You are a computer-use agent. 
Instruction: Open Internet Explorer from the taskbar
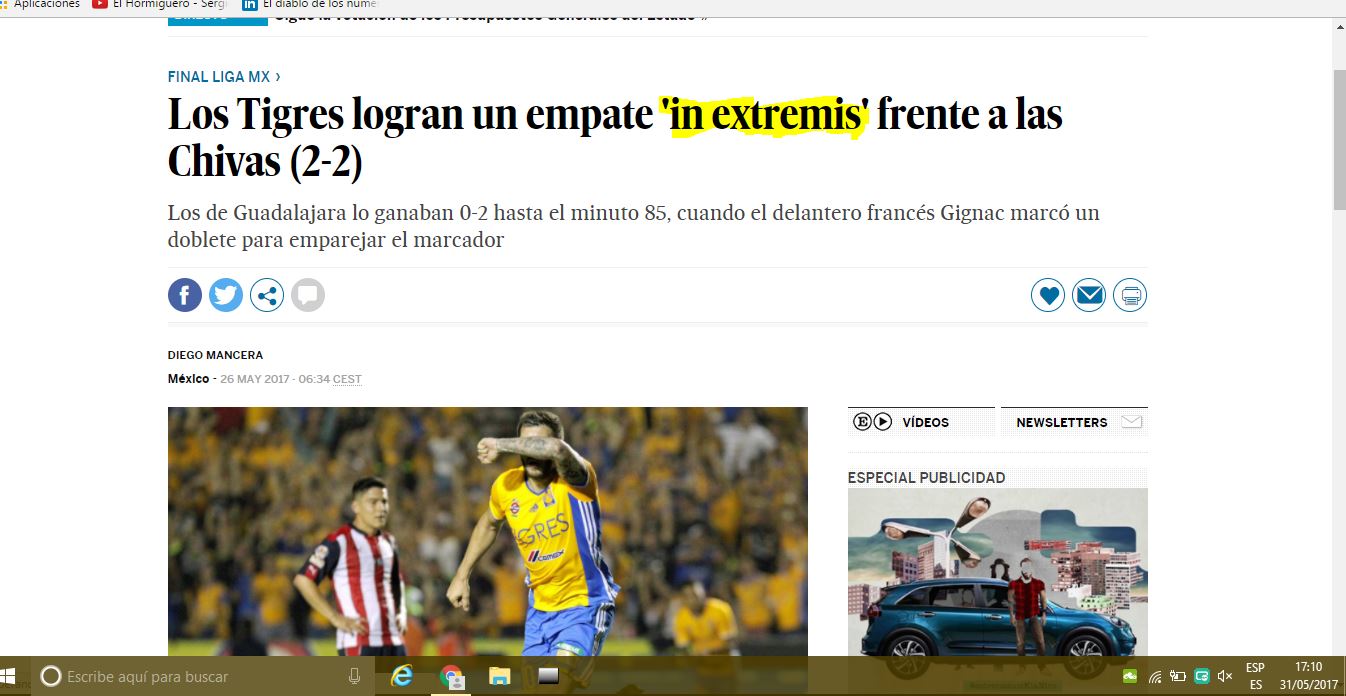tap(402, 676)
